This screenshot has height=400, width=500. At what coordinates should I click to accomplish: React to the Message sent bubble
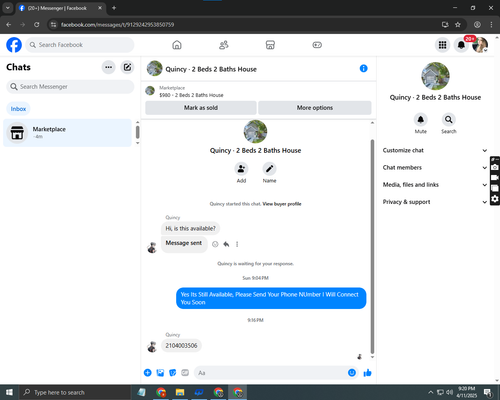215,244
